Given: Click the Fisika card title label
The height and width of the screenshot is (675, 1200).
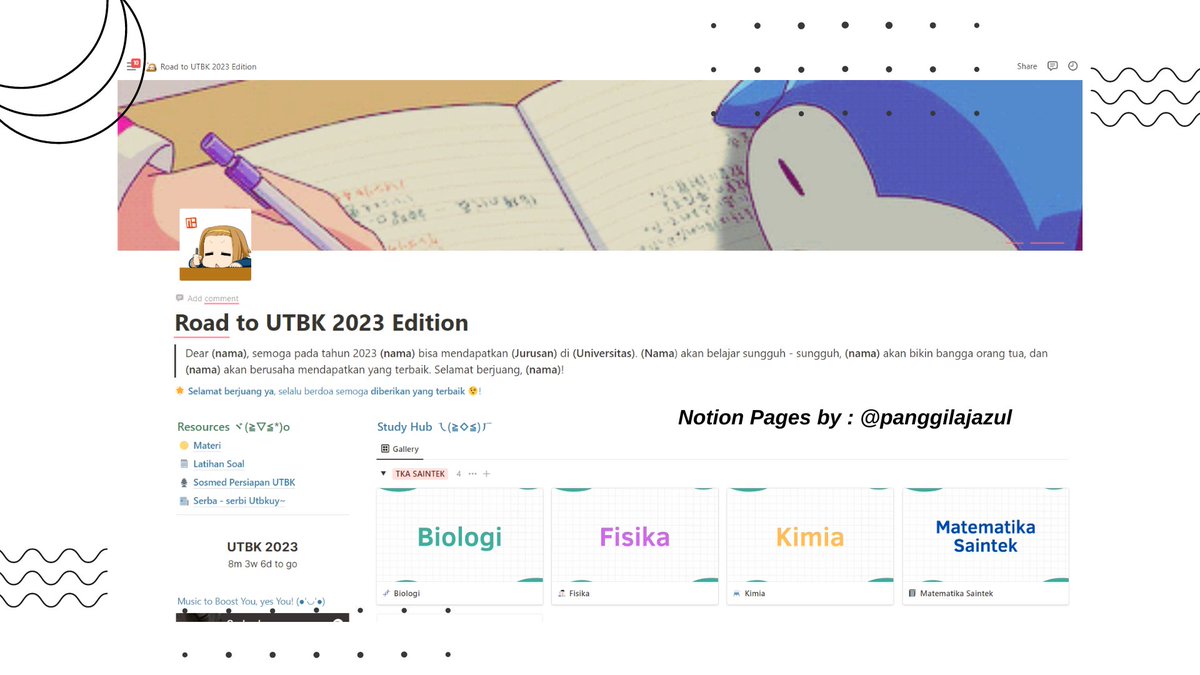Looking at the screenshot, I should [x=579, y=593].
